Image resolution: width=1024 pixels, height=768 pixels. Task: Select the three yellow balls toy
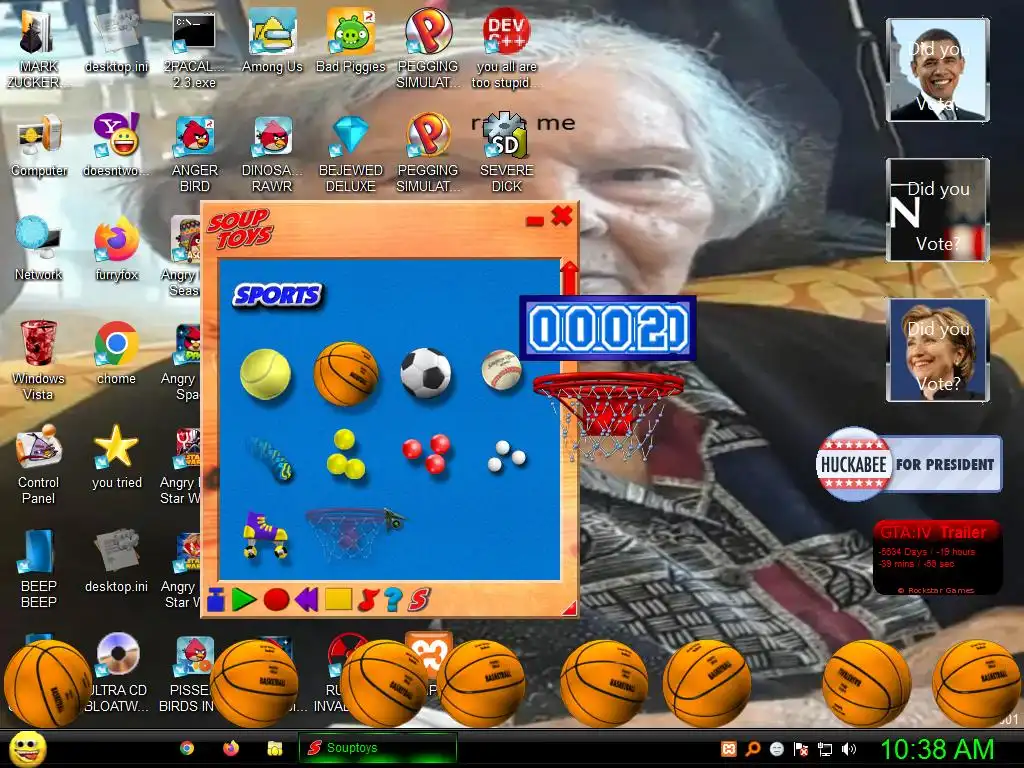pos(345,454)
